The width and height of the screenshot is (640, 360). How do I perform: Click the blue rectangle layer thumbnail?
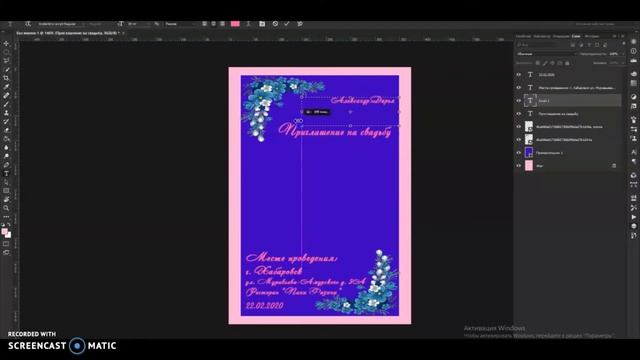tap(529, 152)
